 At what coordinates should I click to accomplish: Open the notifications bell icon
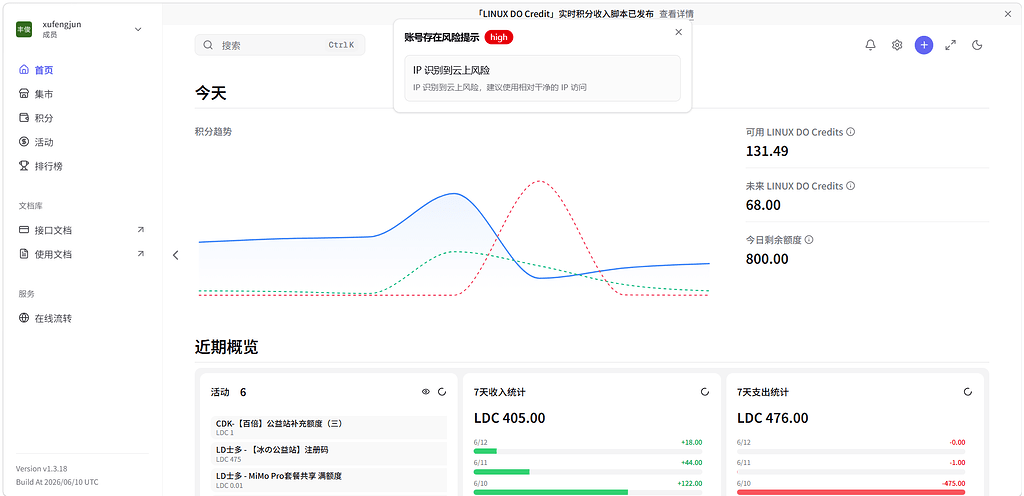point(870,45)
